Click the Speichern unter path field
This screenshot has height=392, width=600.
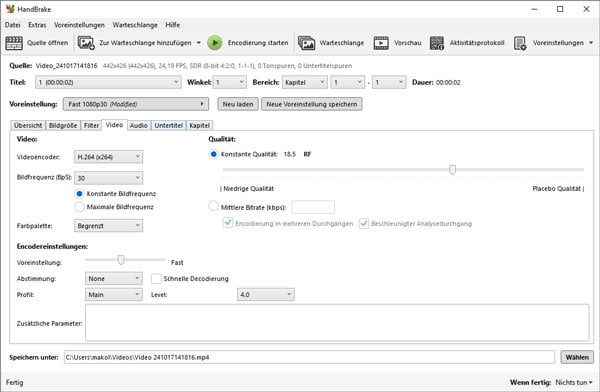click(309, 357)
